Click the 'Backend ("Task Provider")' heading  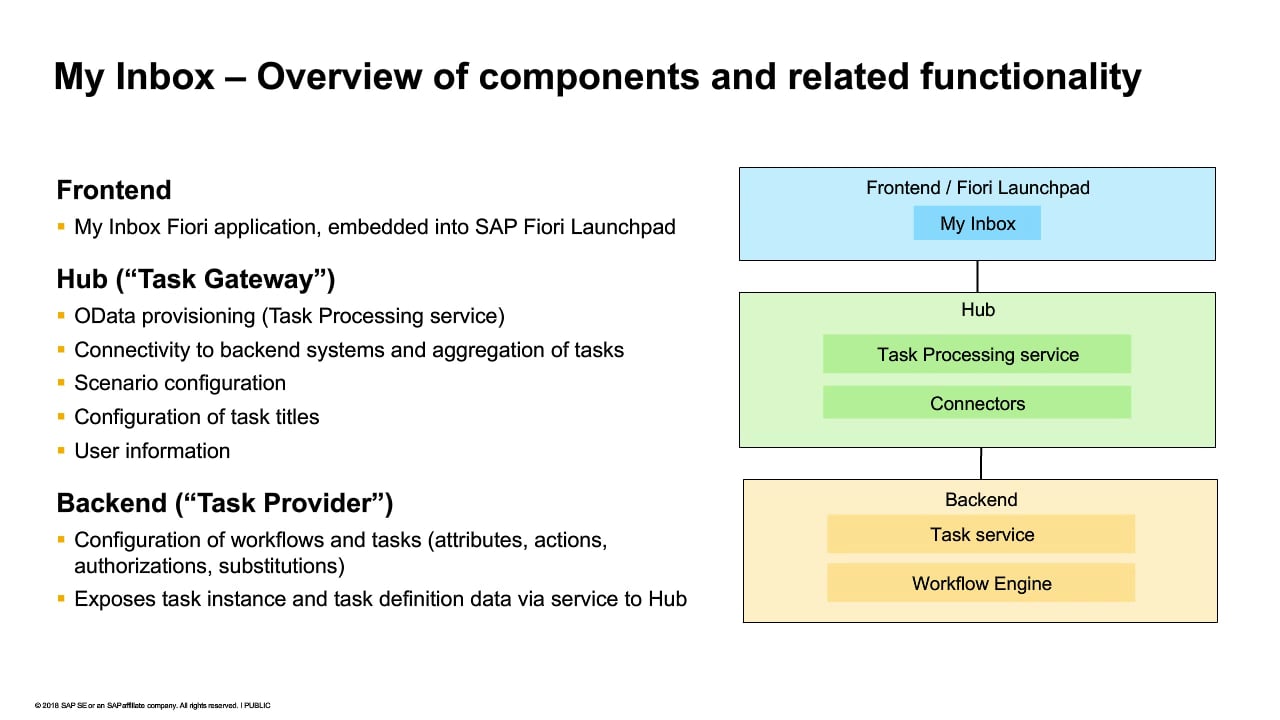click(225, 502)
